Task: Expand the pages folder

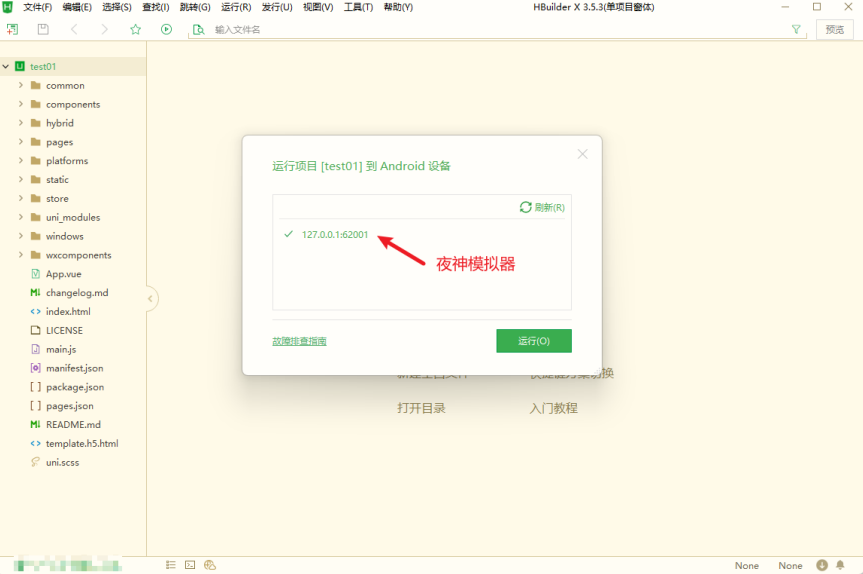Action: [x=21, y=141]
